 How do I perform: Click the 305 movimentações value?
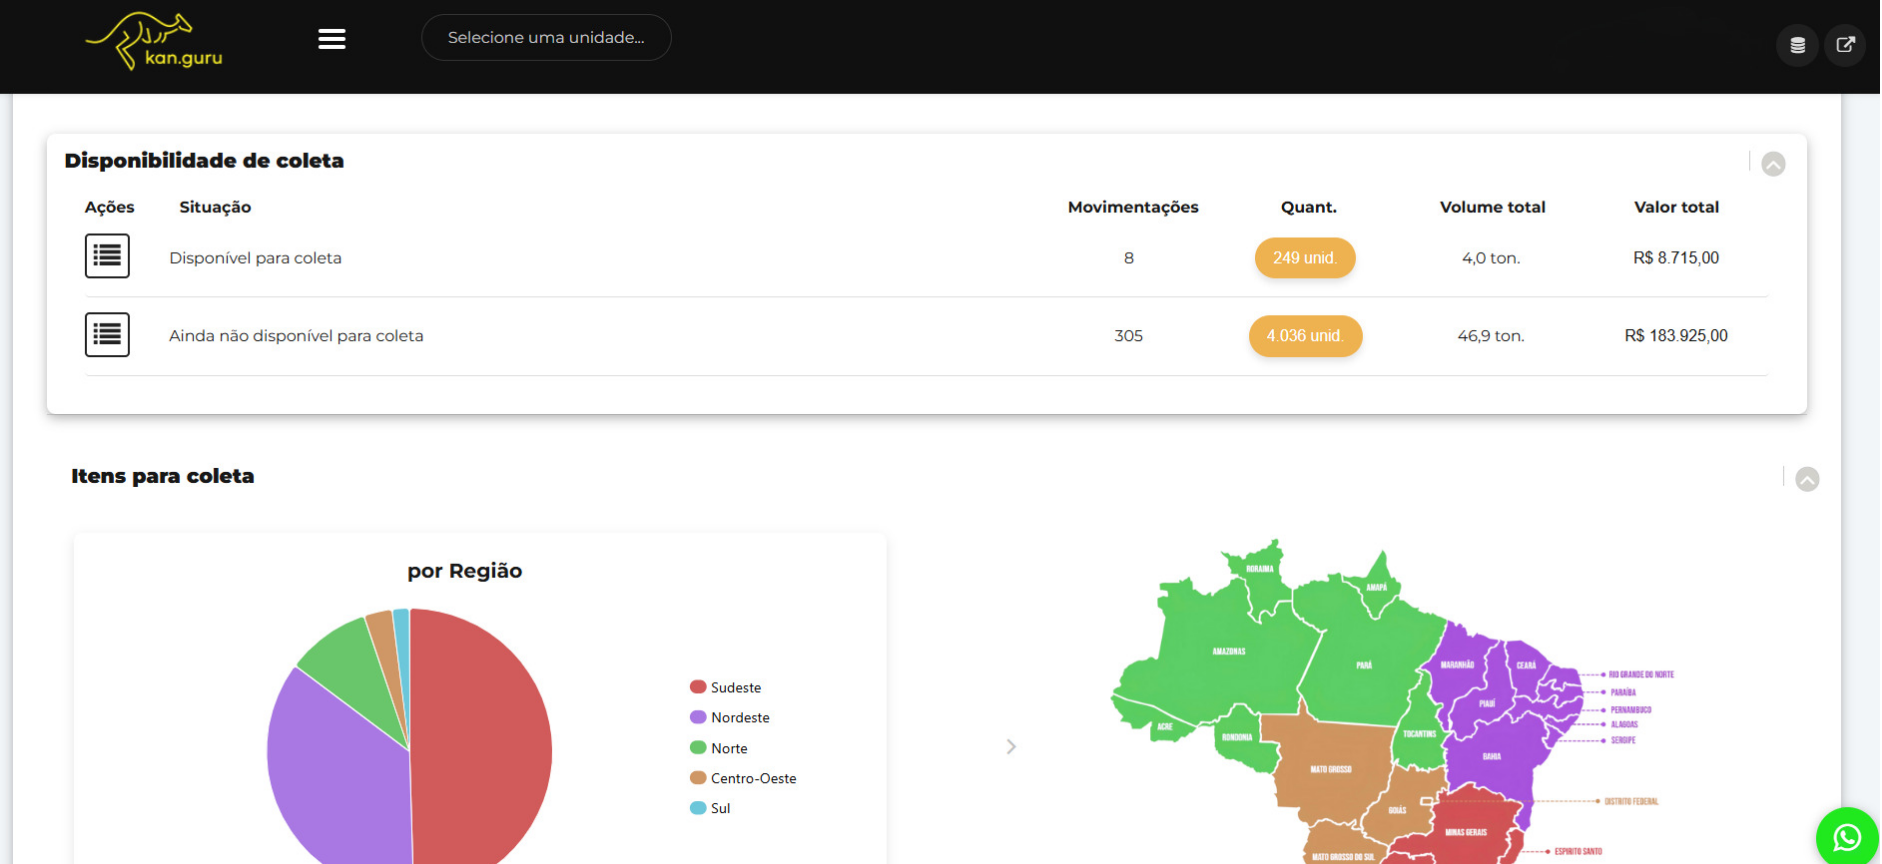(1129, 336)
